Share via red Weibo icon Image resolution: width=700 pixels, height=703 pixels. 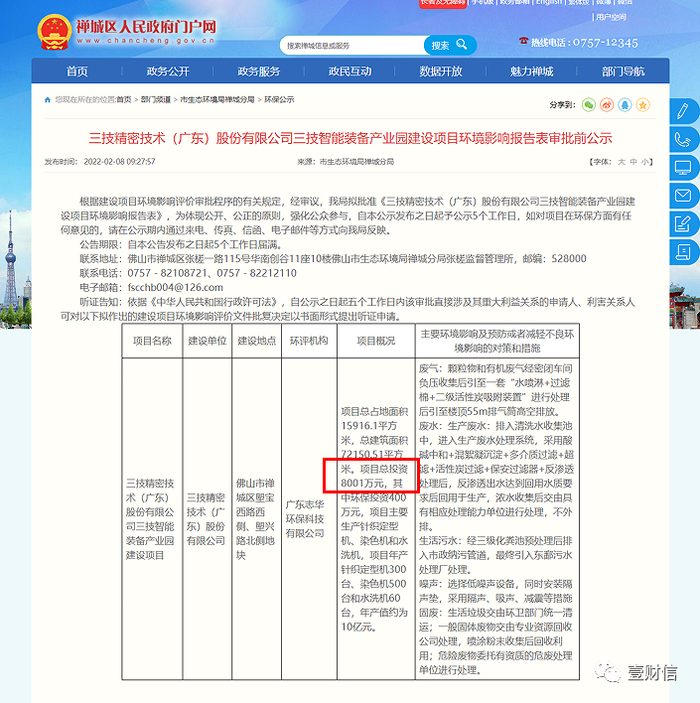click(607, 105)
